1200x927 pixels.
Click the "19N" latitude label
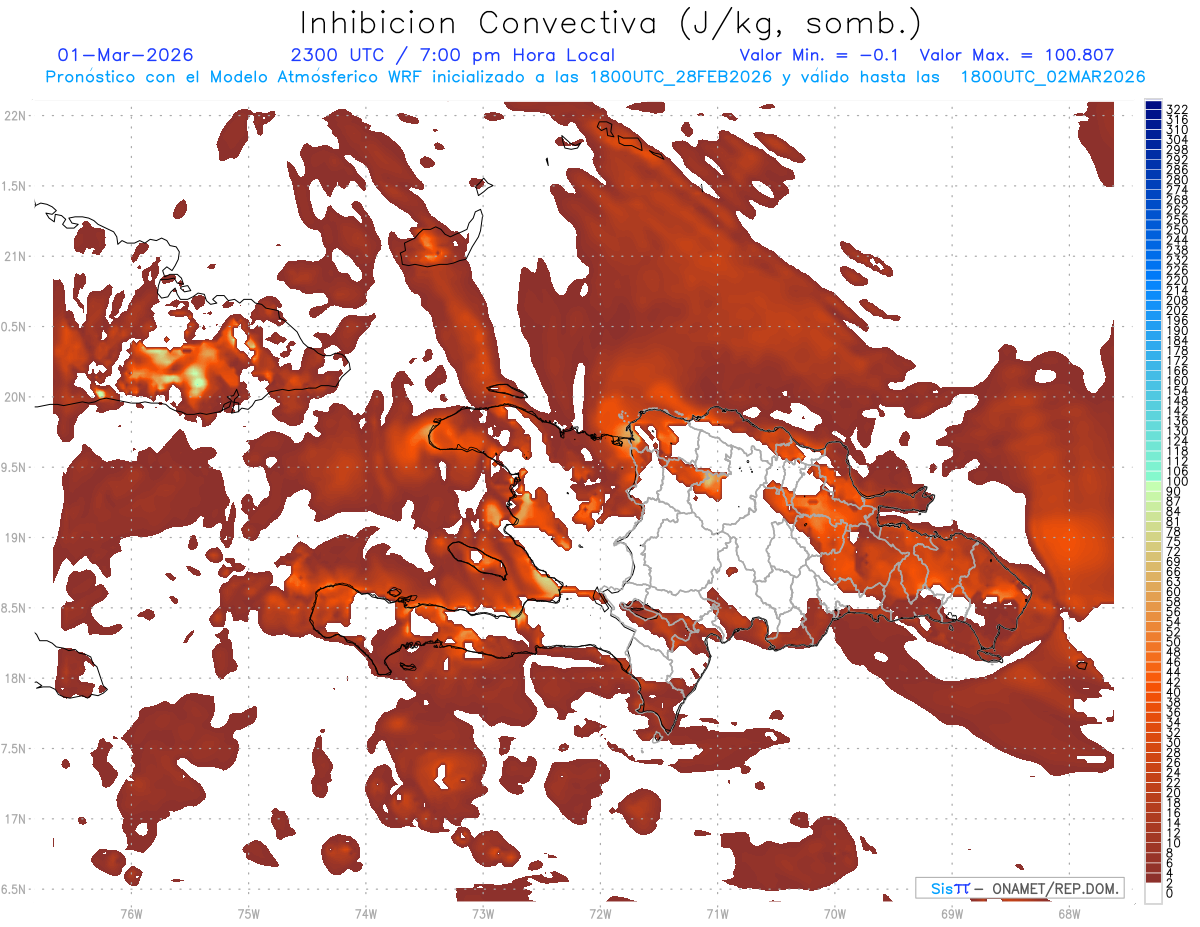tap(15, 538)
